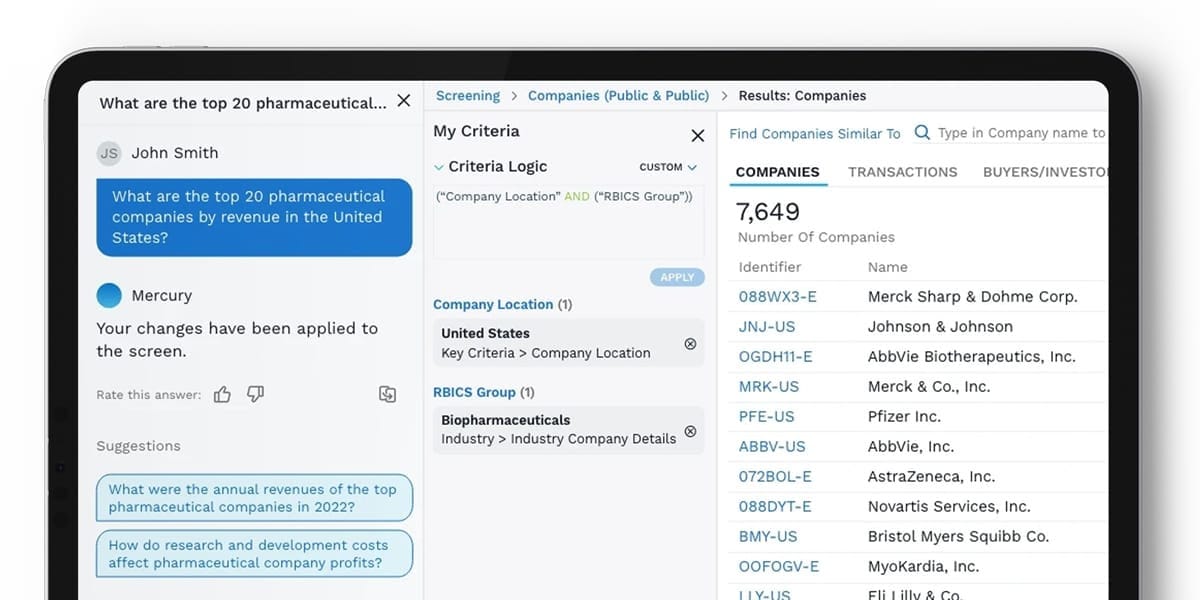Open identifier ABBV-US
Image resolution: width=1200 pixels, height=600 pixels.
pyautogui.click(x=772, y=447)
